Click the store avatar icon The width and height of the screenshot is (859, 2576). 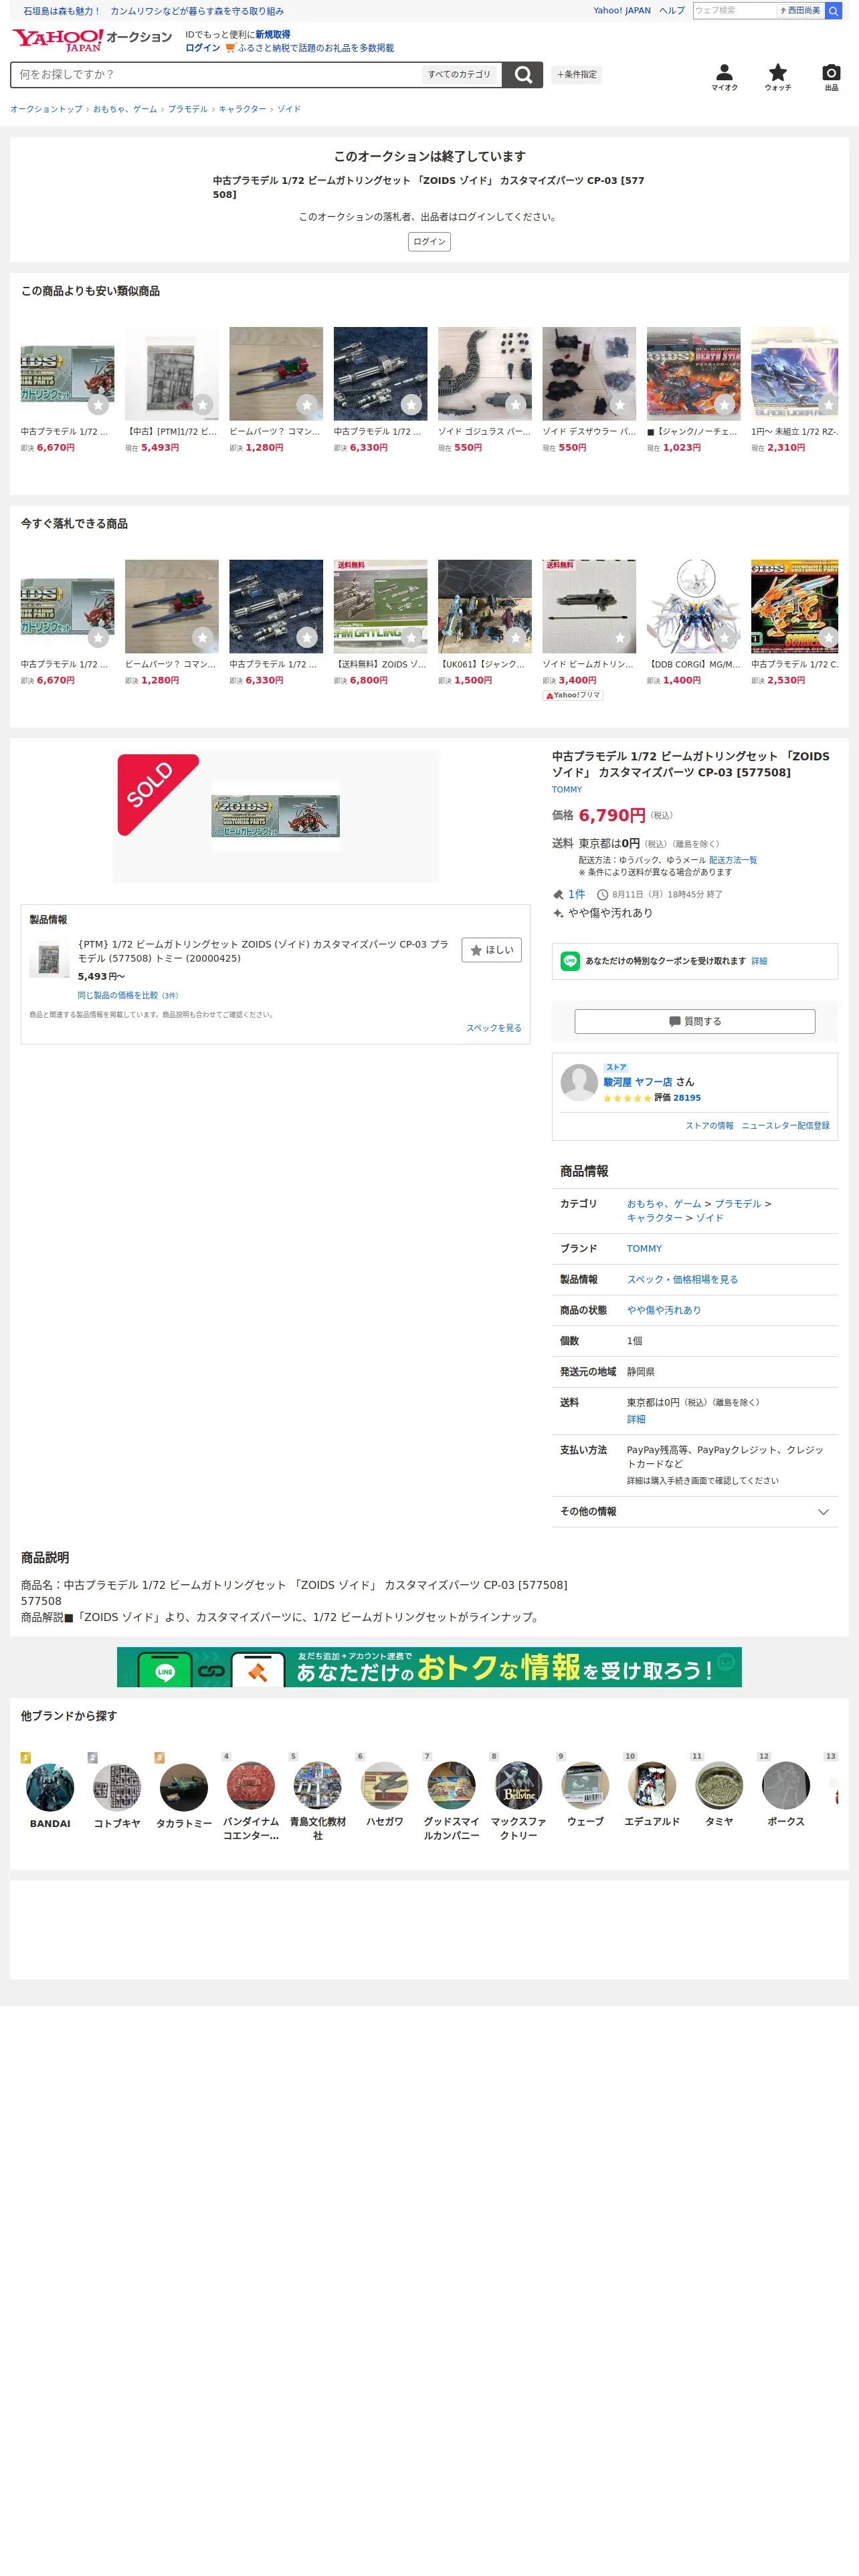(x=579, y=1083)
